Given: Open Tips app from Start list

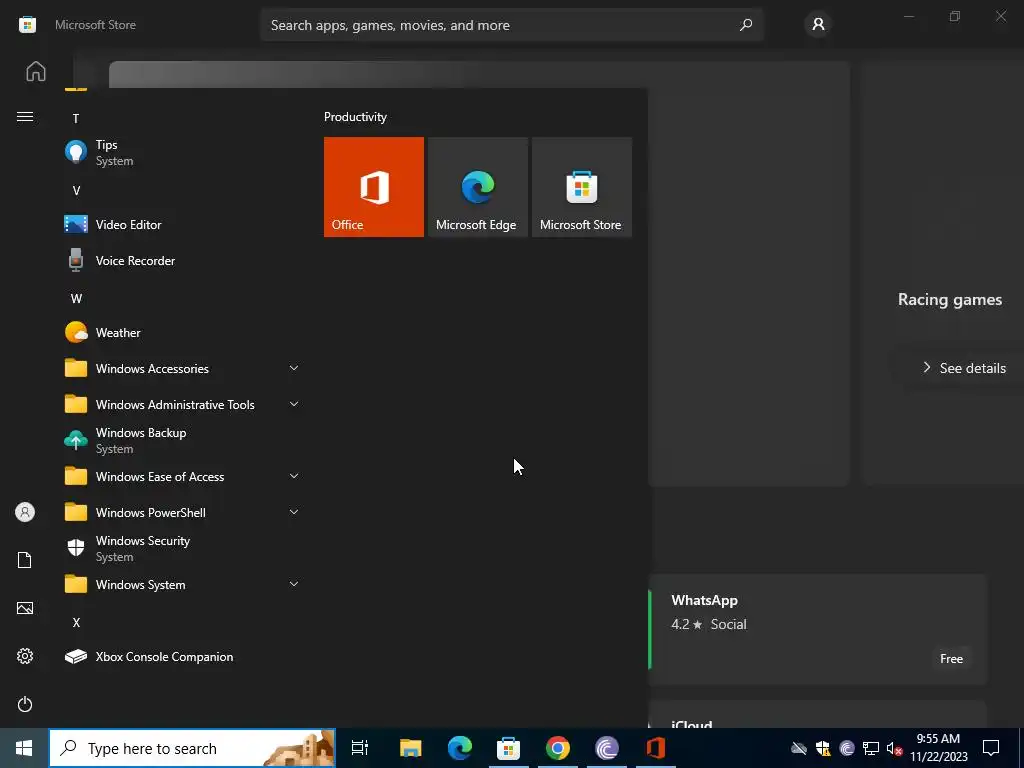Looking at the screenshot, I should point(183,153).
